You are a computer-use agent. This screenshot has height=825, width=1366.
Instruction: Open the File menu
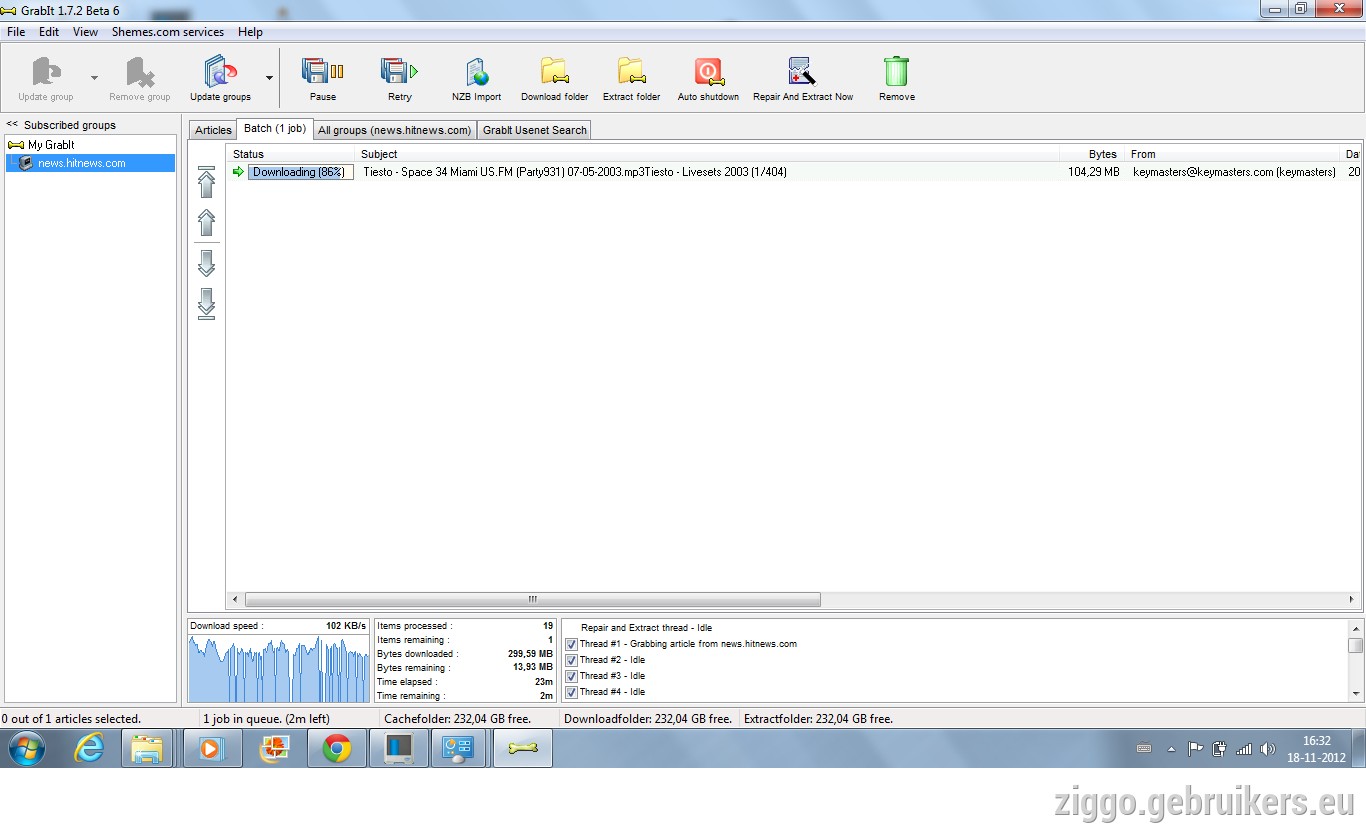coord(16,32)
